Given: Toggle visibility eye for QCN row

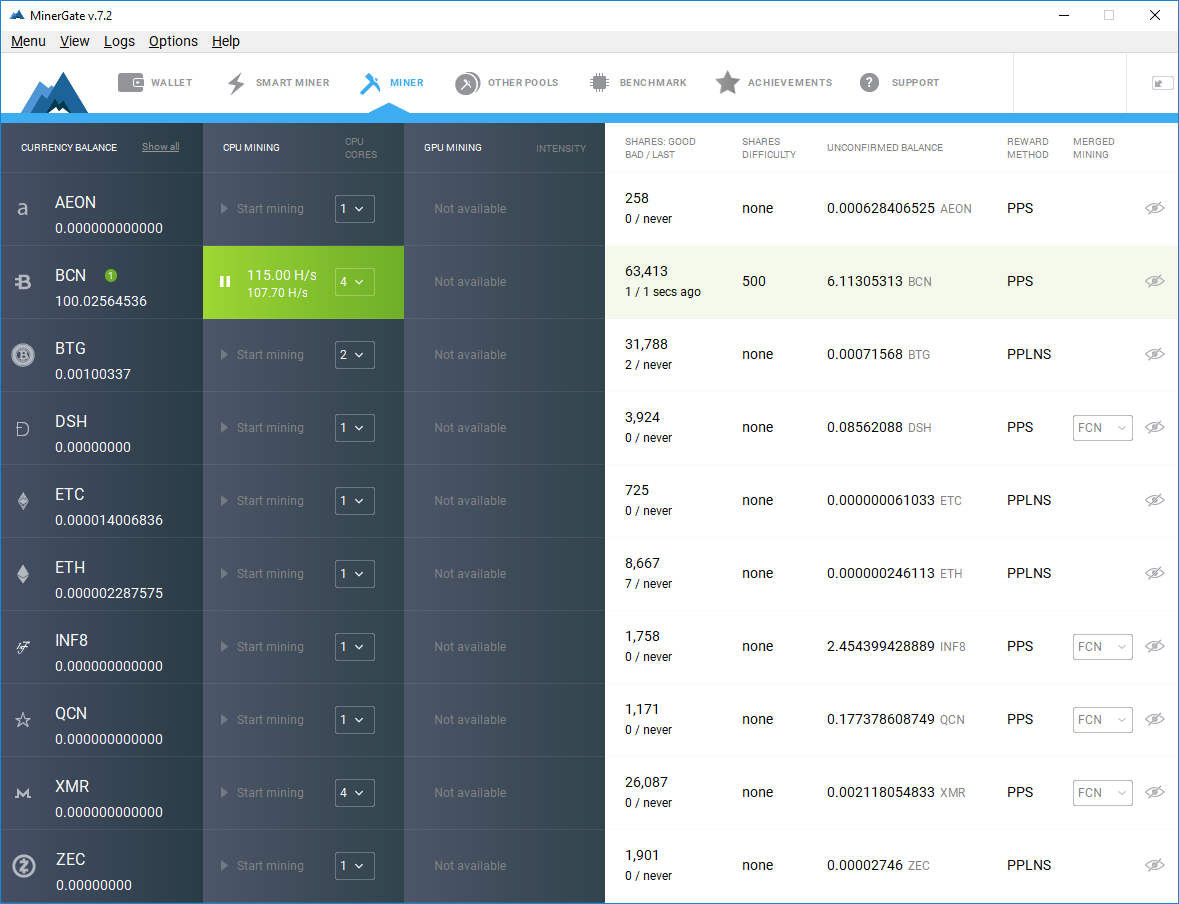Looking at the screenshot, I should (1155, 719).
